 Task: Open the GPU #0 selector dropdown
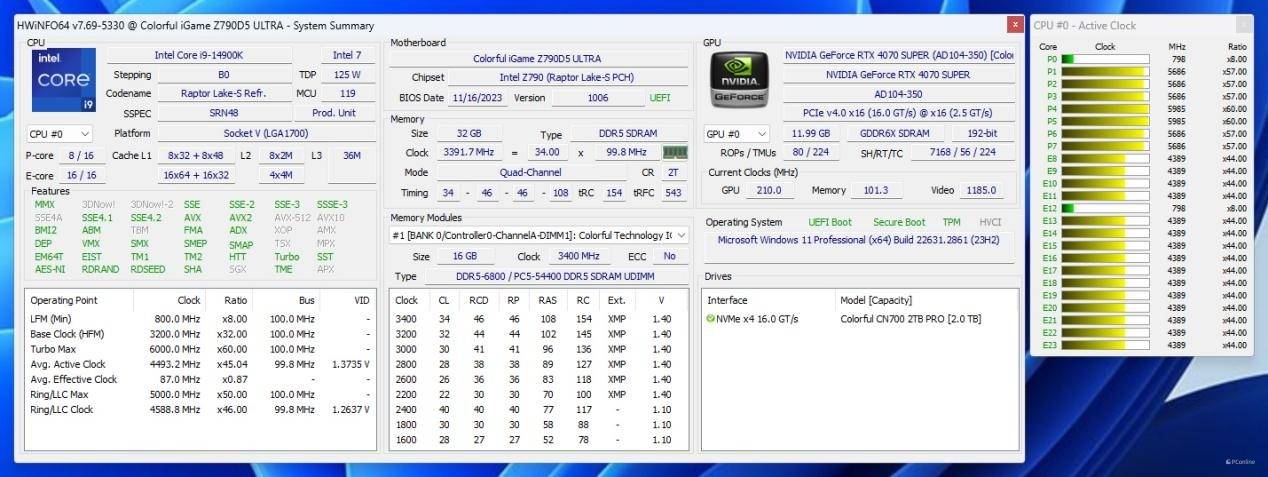(x=736, y=133)
